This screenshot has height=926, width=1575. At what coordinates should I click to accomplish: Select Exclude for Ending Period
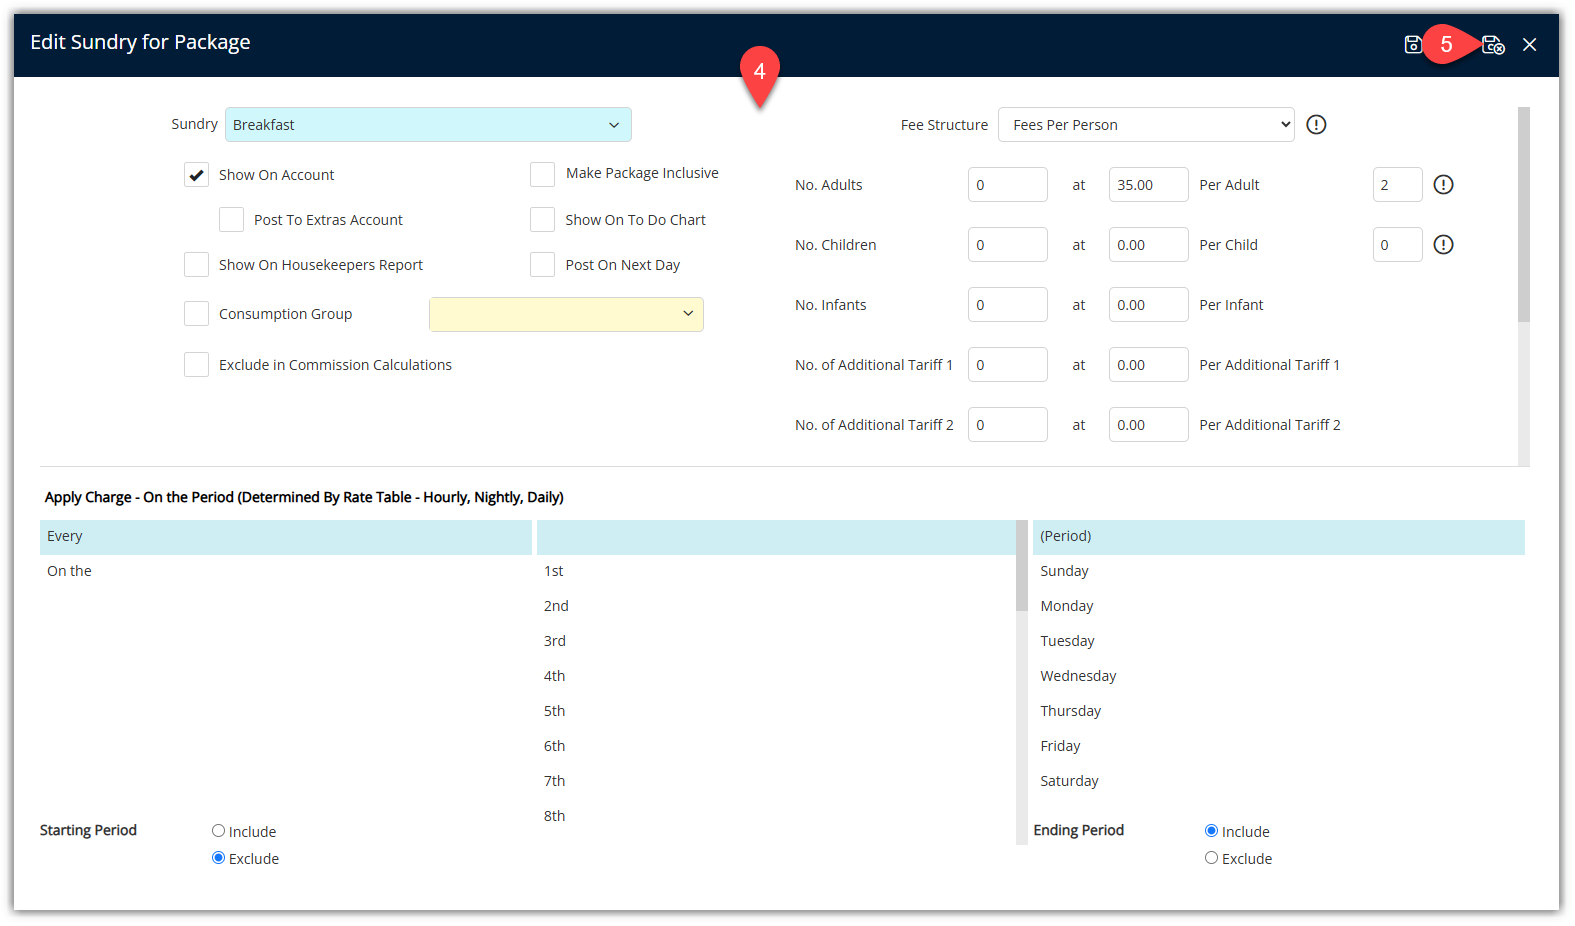click(1211, 858)
